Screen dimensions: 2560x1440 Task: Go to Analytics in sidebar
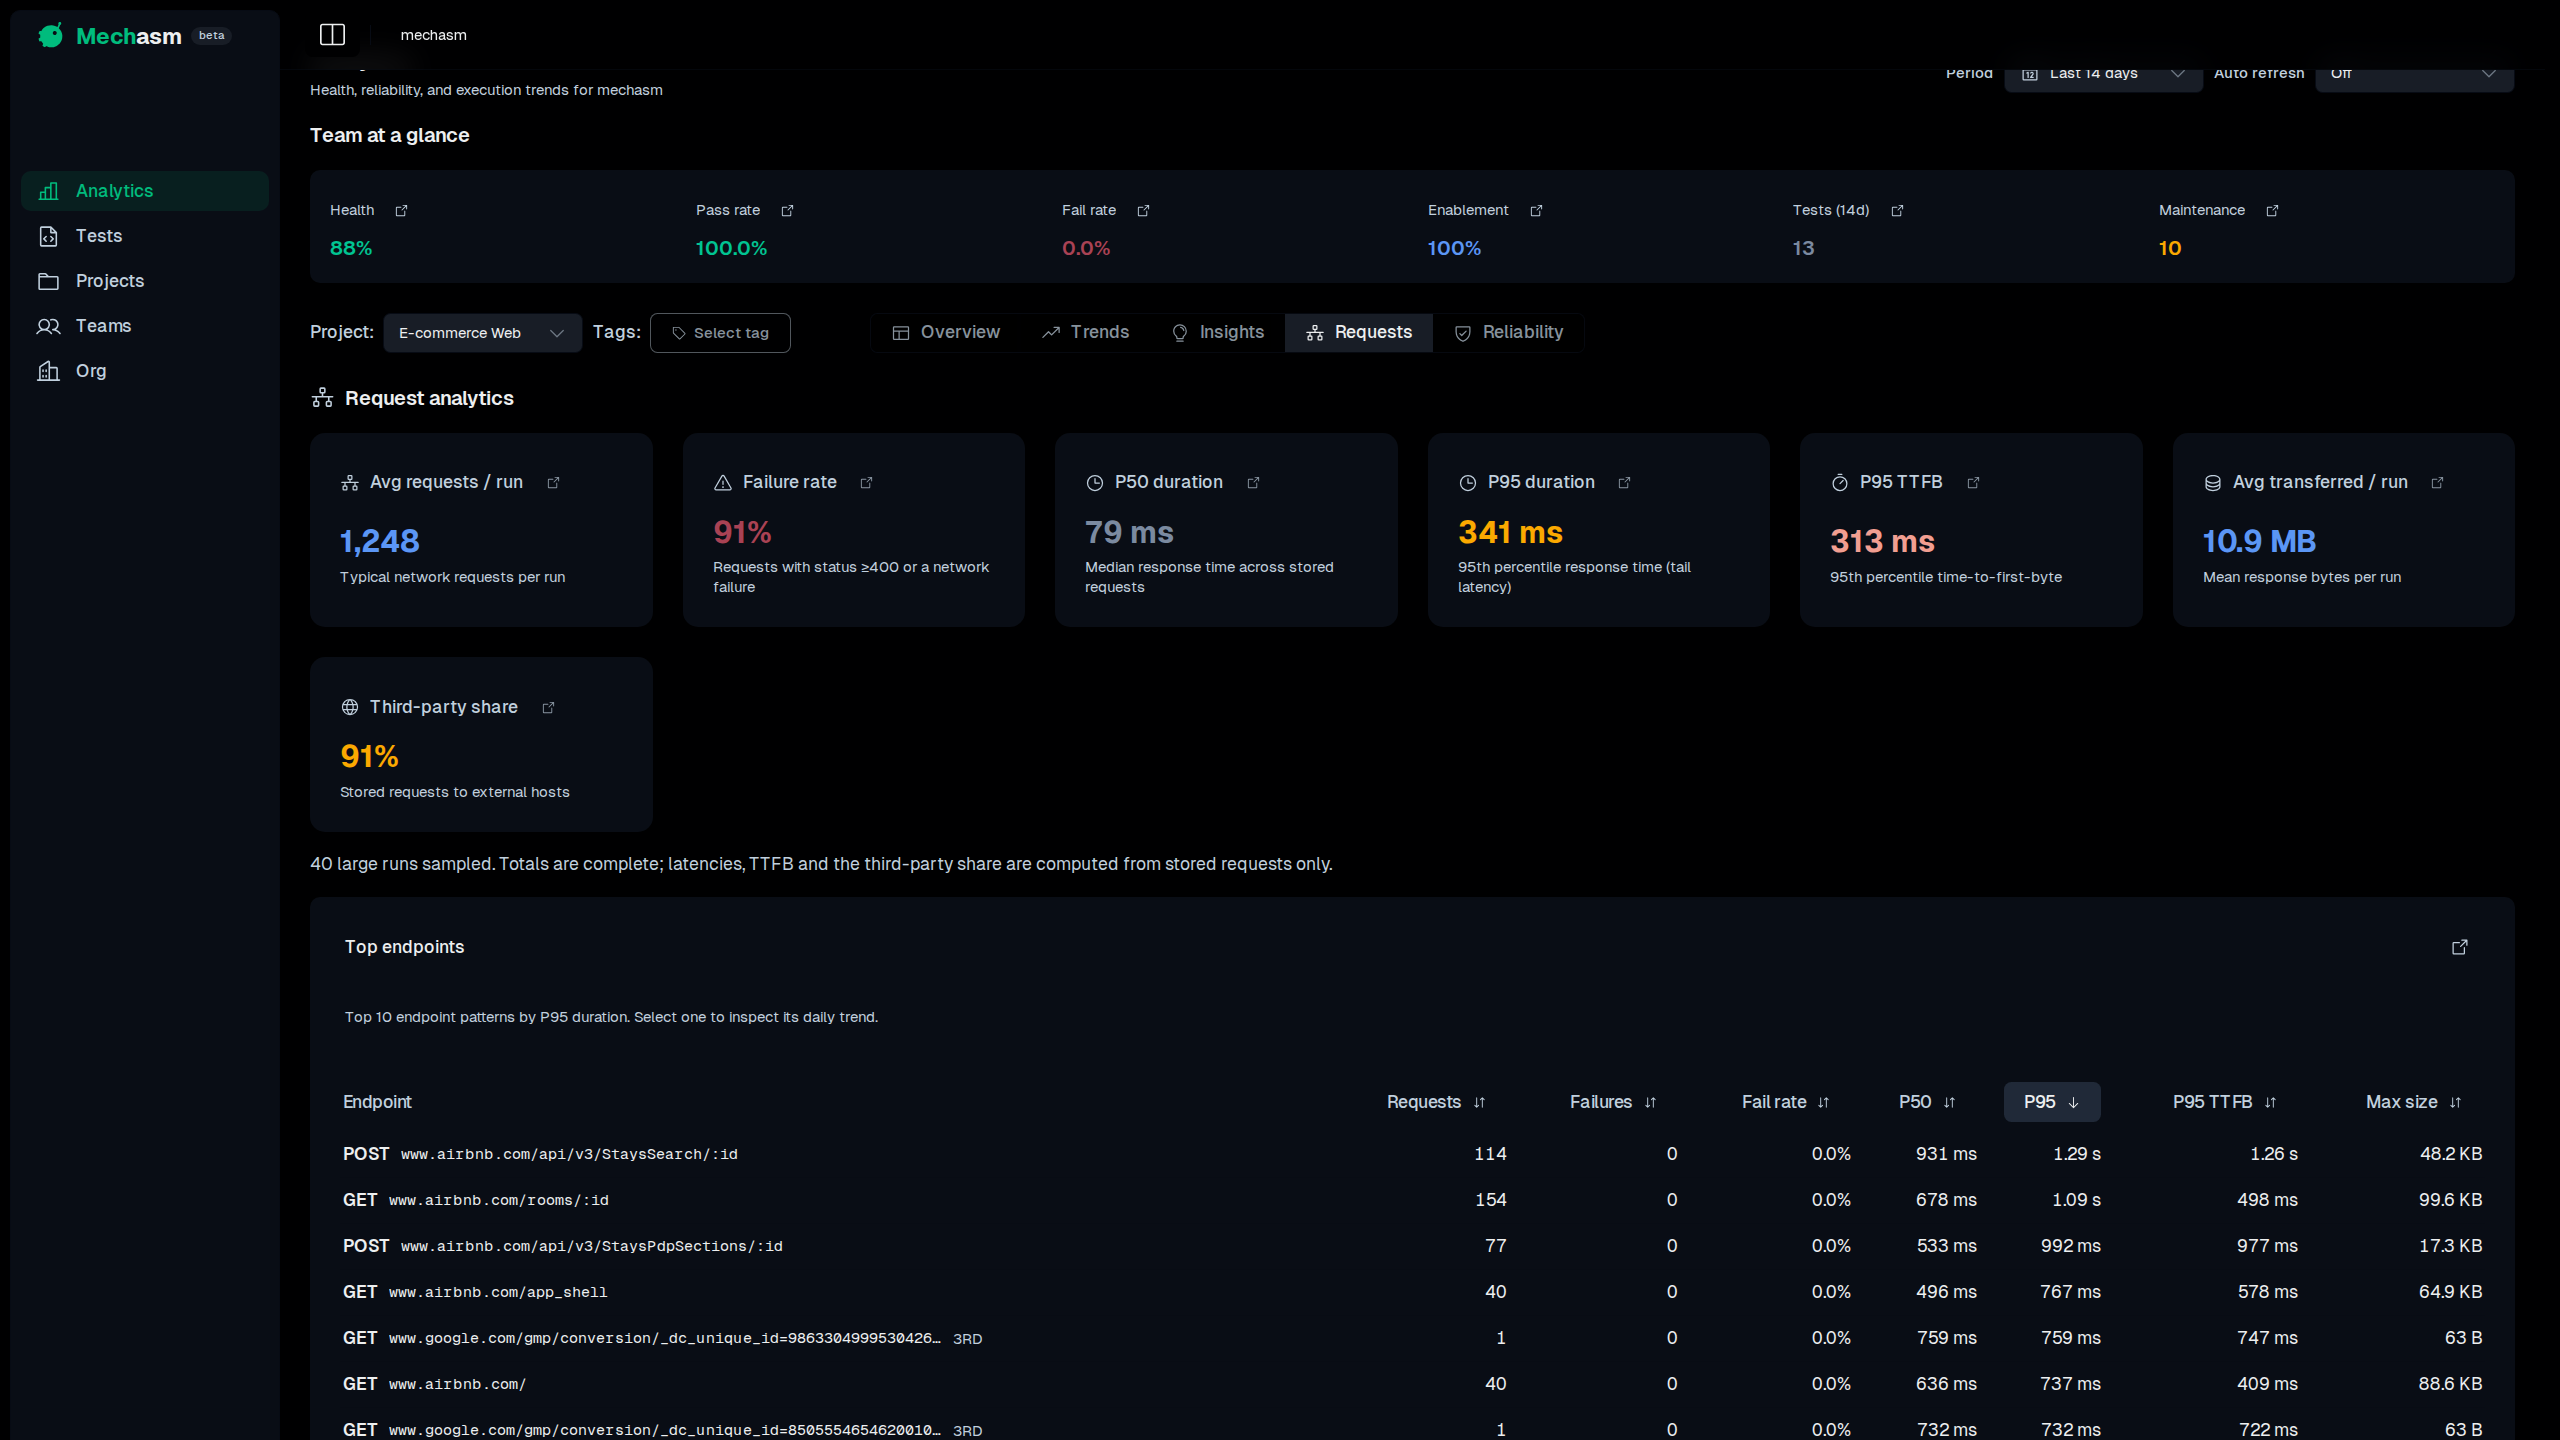(x=145, y=191)
